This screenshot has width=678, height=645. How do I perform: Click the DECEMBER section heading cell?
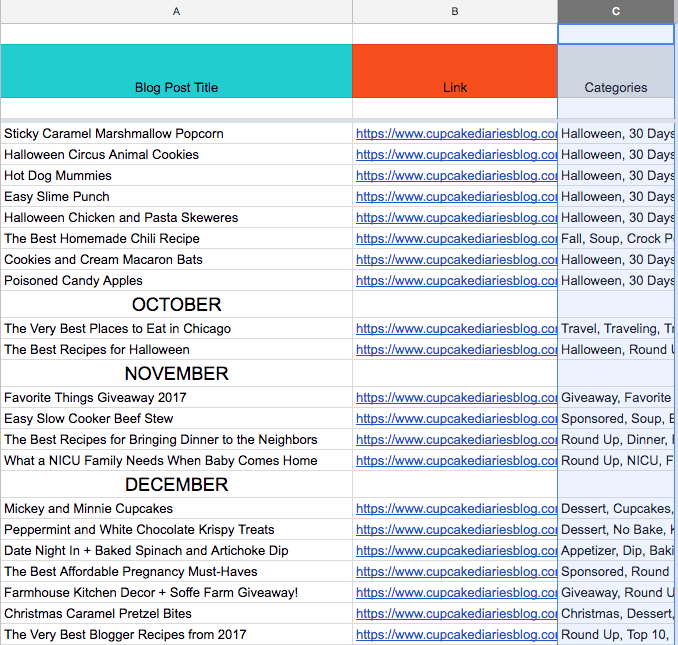click(176, 484)
